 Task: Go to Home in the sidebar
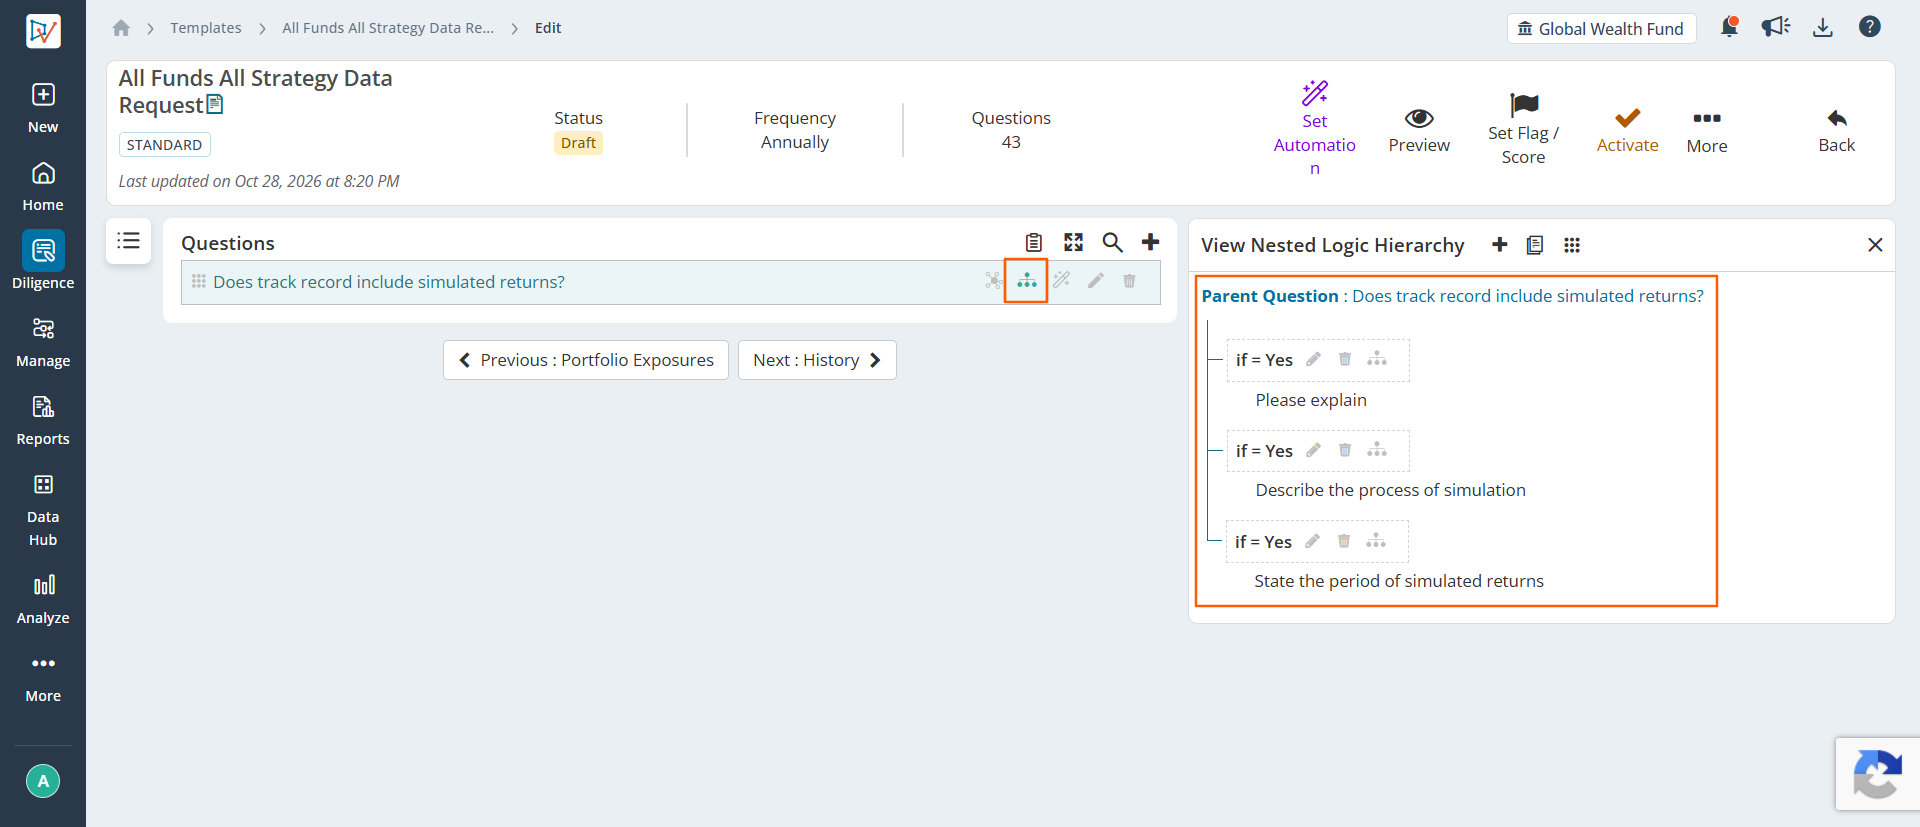click(x=43, y=187)
